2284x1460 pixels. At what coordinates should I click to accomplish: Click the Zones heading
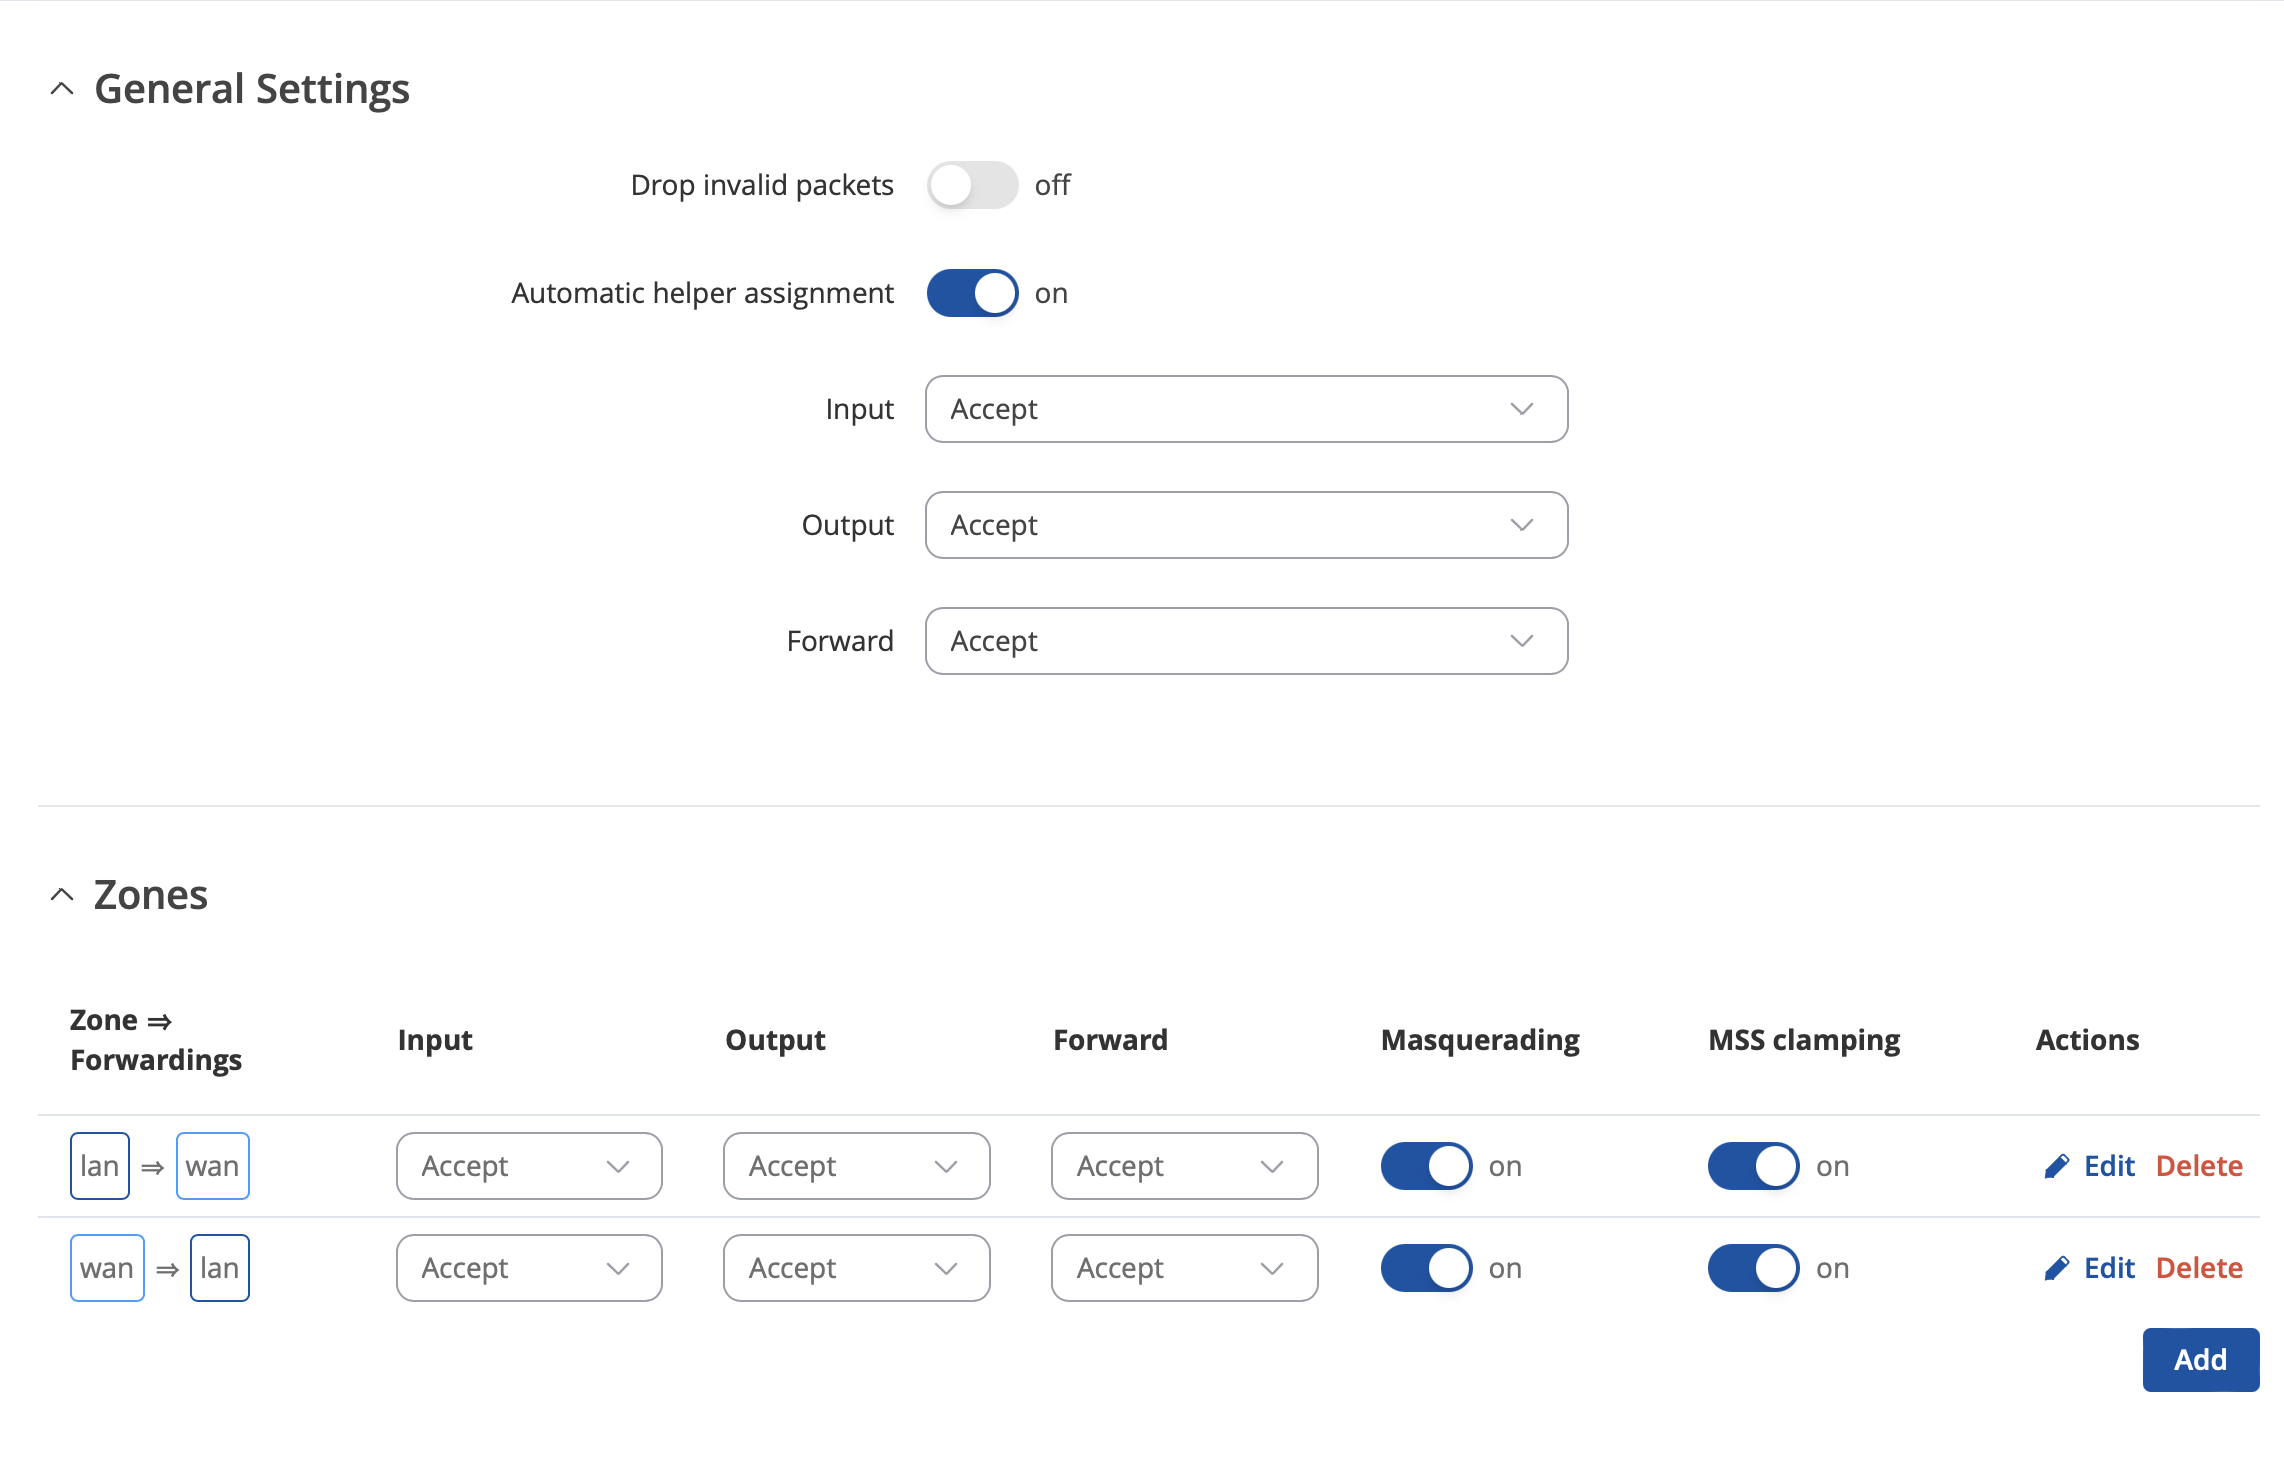[x=151, y=895]
